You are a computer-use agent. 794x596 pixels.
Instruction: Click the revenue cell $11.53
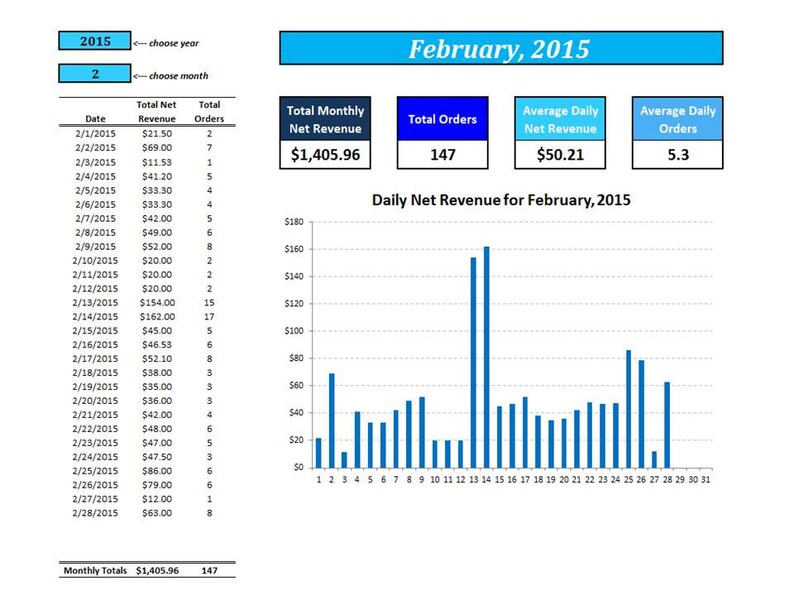click(157, 163)
